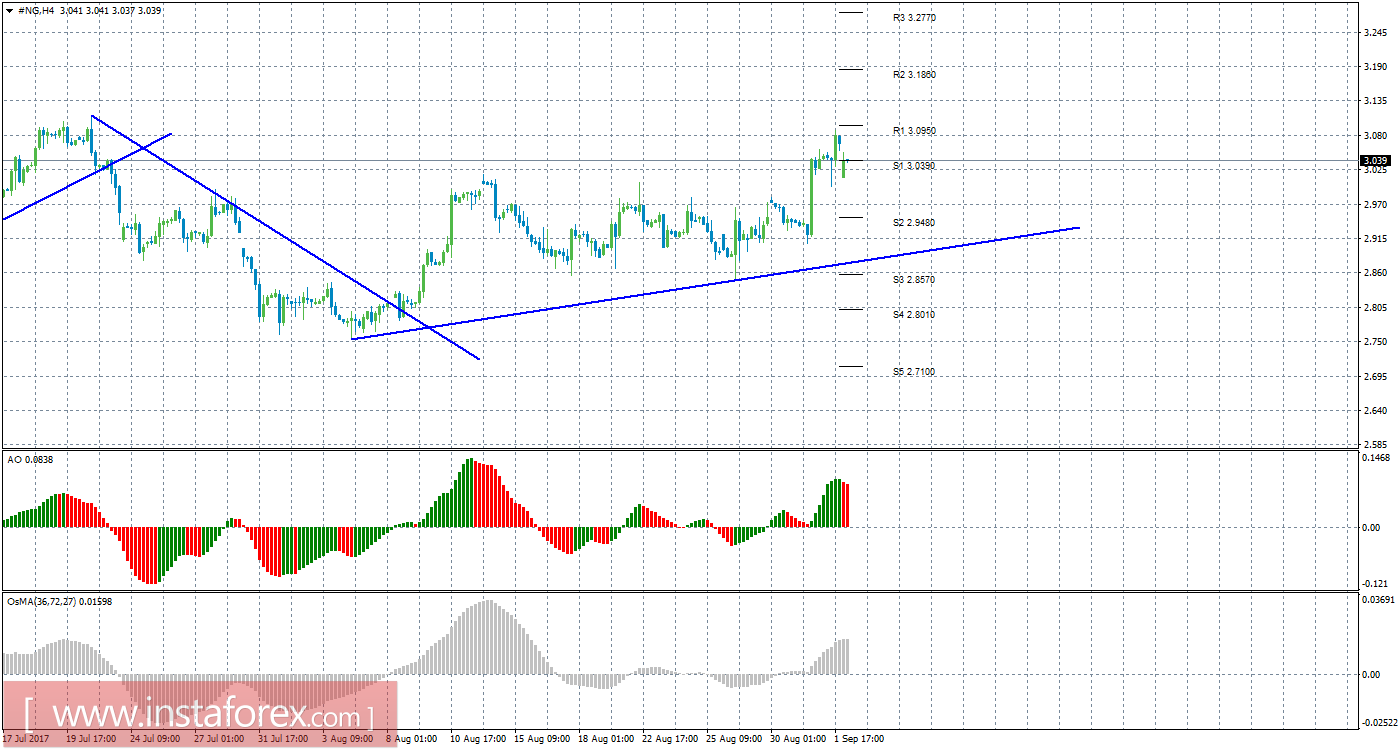The width and height of the screenshot is (1398, 750).
Task: Click the 27 Jul 01:00 time label
Action: tap(218, 740)
